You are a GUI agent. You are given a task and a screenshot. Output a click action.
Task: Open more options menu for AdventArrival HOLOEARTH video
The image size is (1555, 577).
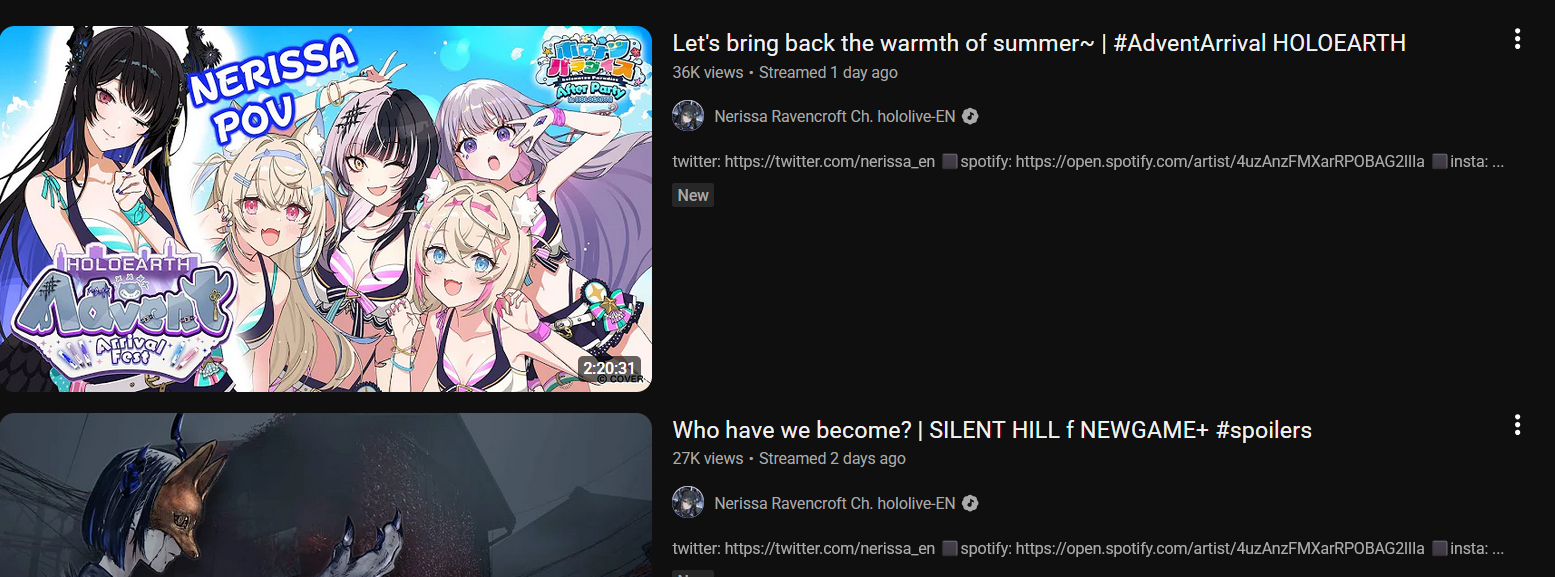1517,40
